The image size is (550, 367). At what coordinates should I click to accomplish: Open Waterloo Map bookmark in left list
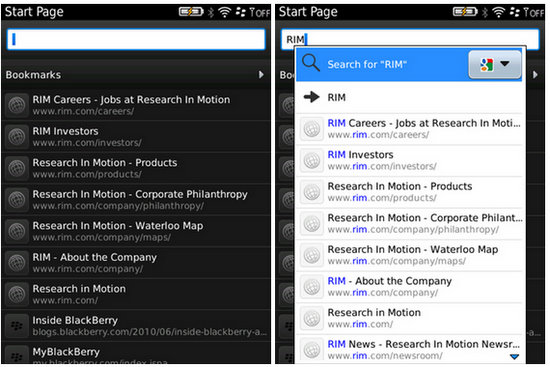(136, 231)
